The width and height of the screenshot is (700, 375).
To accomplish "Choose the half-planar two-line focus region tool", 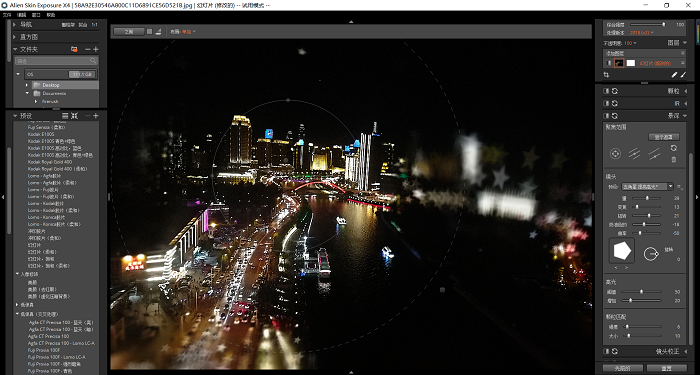I will pos(654,154).
